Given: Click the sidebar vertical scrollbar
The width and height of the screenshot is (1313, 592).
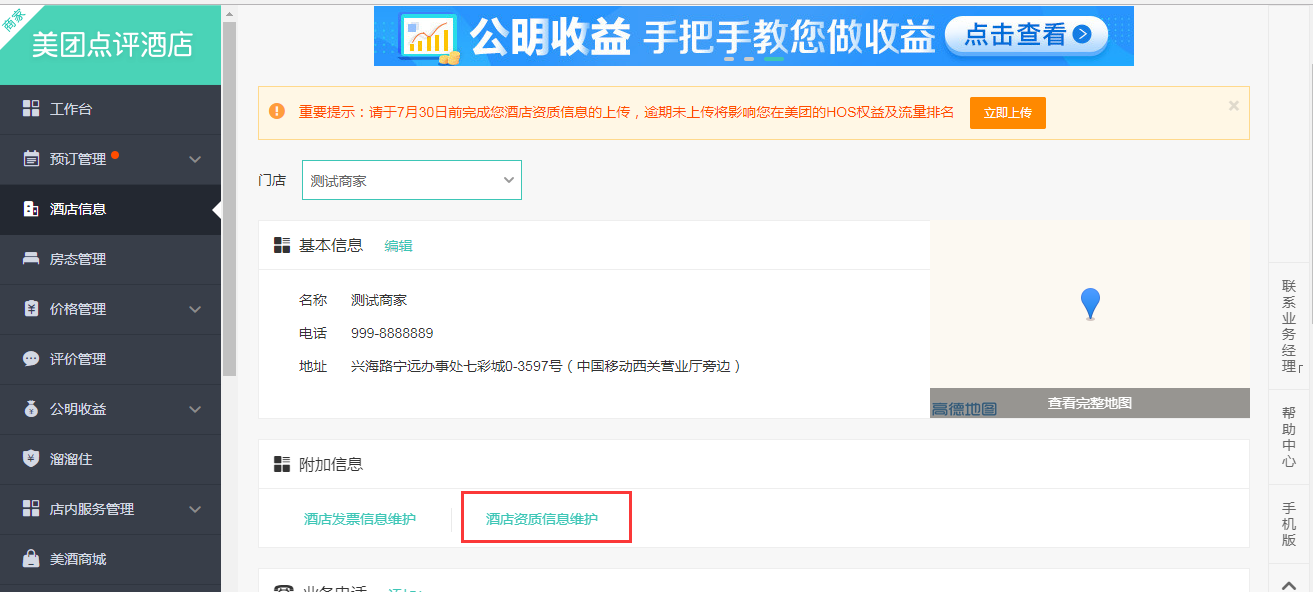Looking at the screenshot, I should [229, 198].
